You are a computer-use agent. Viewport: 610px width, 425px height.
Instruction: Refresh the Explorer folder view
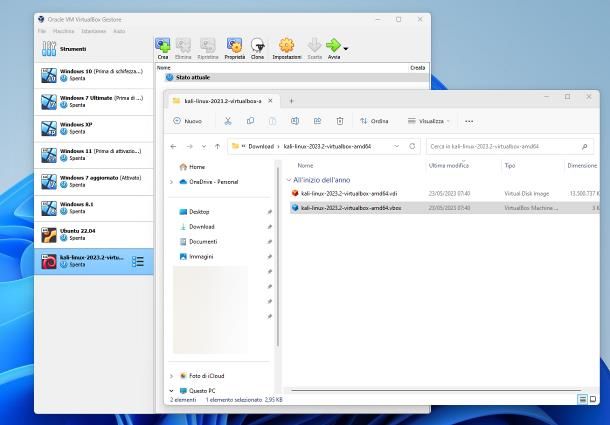click(x=412, y=146)
